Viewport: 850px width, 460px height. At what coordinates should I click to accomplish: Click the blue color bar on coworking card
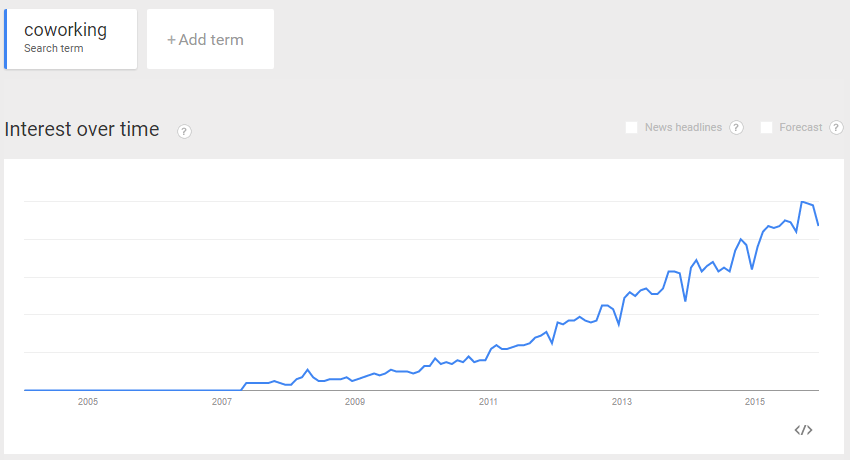coord(5,39)
